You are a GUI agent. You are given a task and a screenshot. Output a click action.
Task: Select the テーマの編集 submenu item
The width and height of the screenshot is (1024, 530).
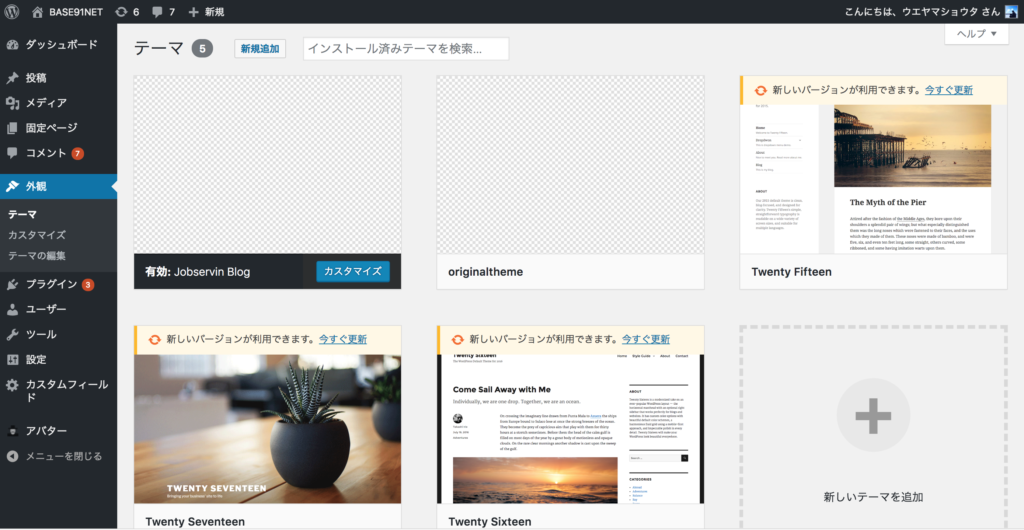click(37, 256)
